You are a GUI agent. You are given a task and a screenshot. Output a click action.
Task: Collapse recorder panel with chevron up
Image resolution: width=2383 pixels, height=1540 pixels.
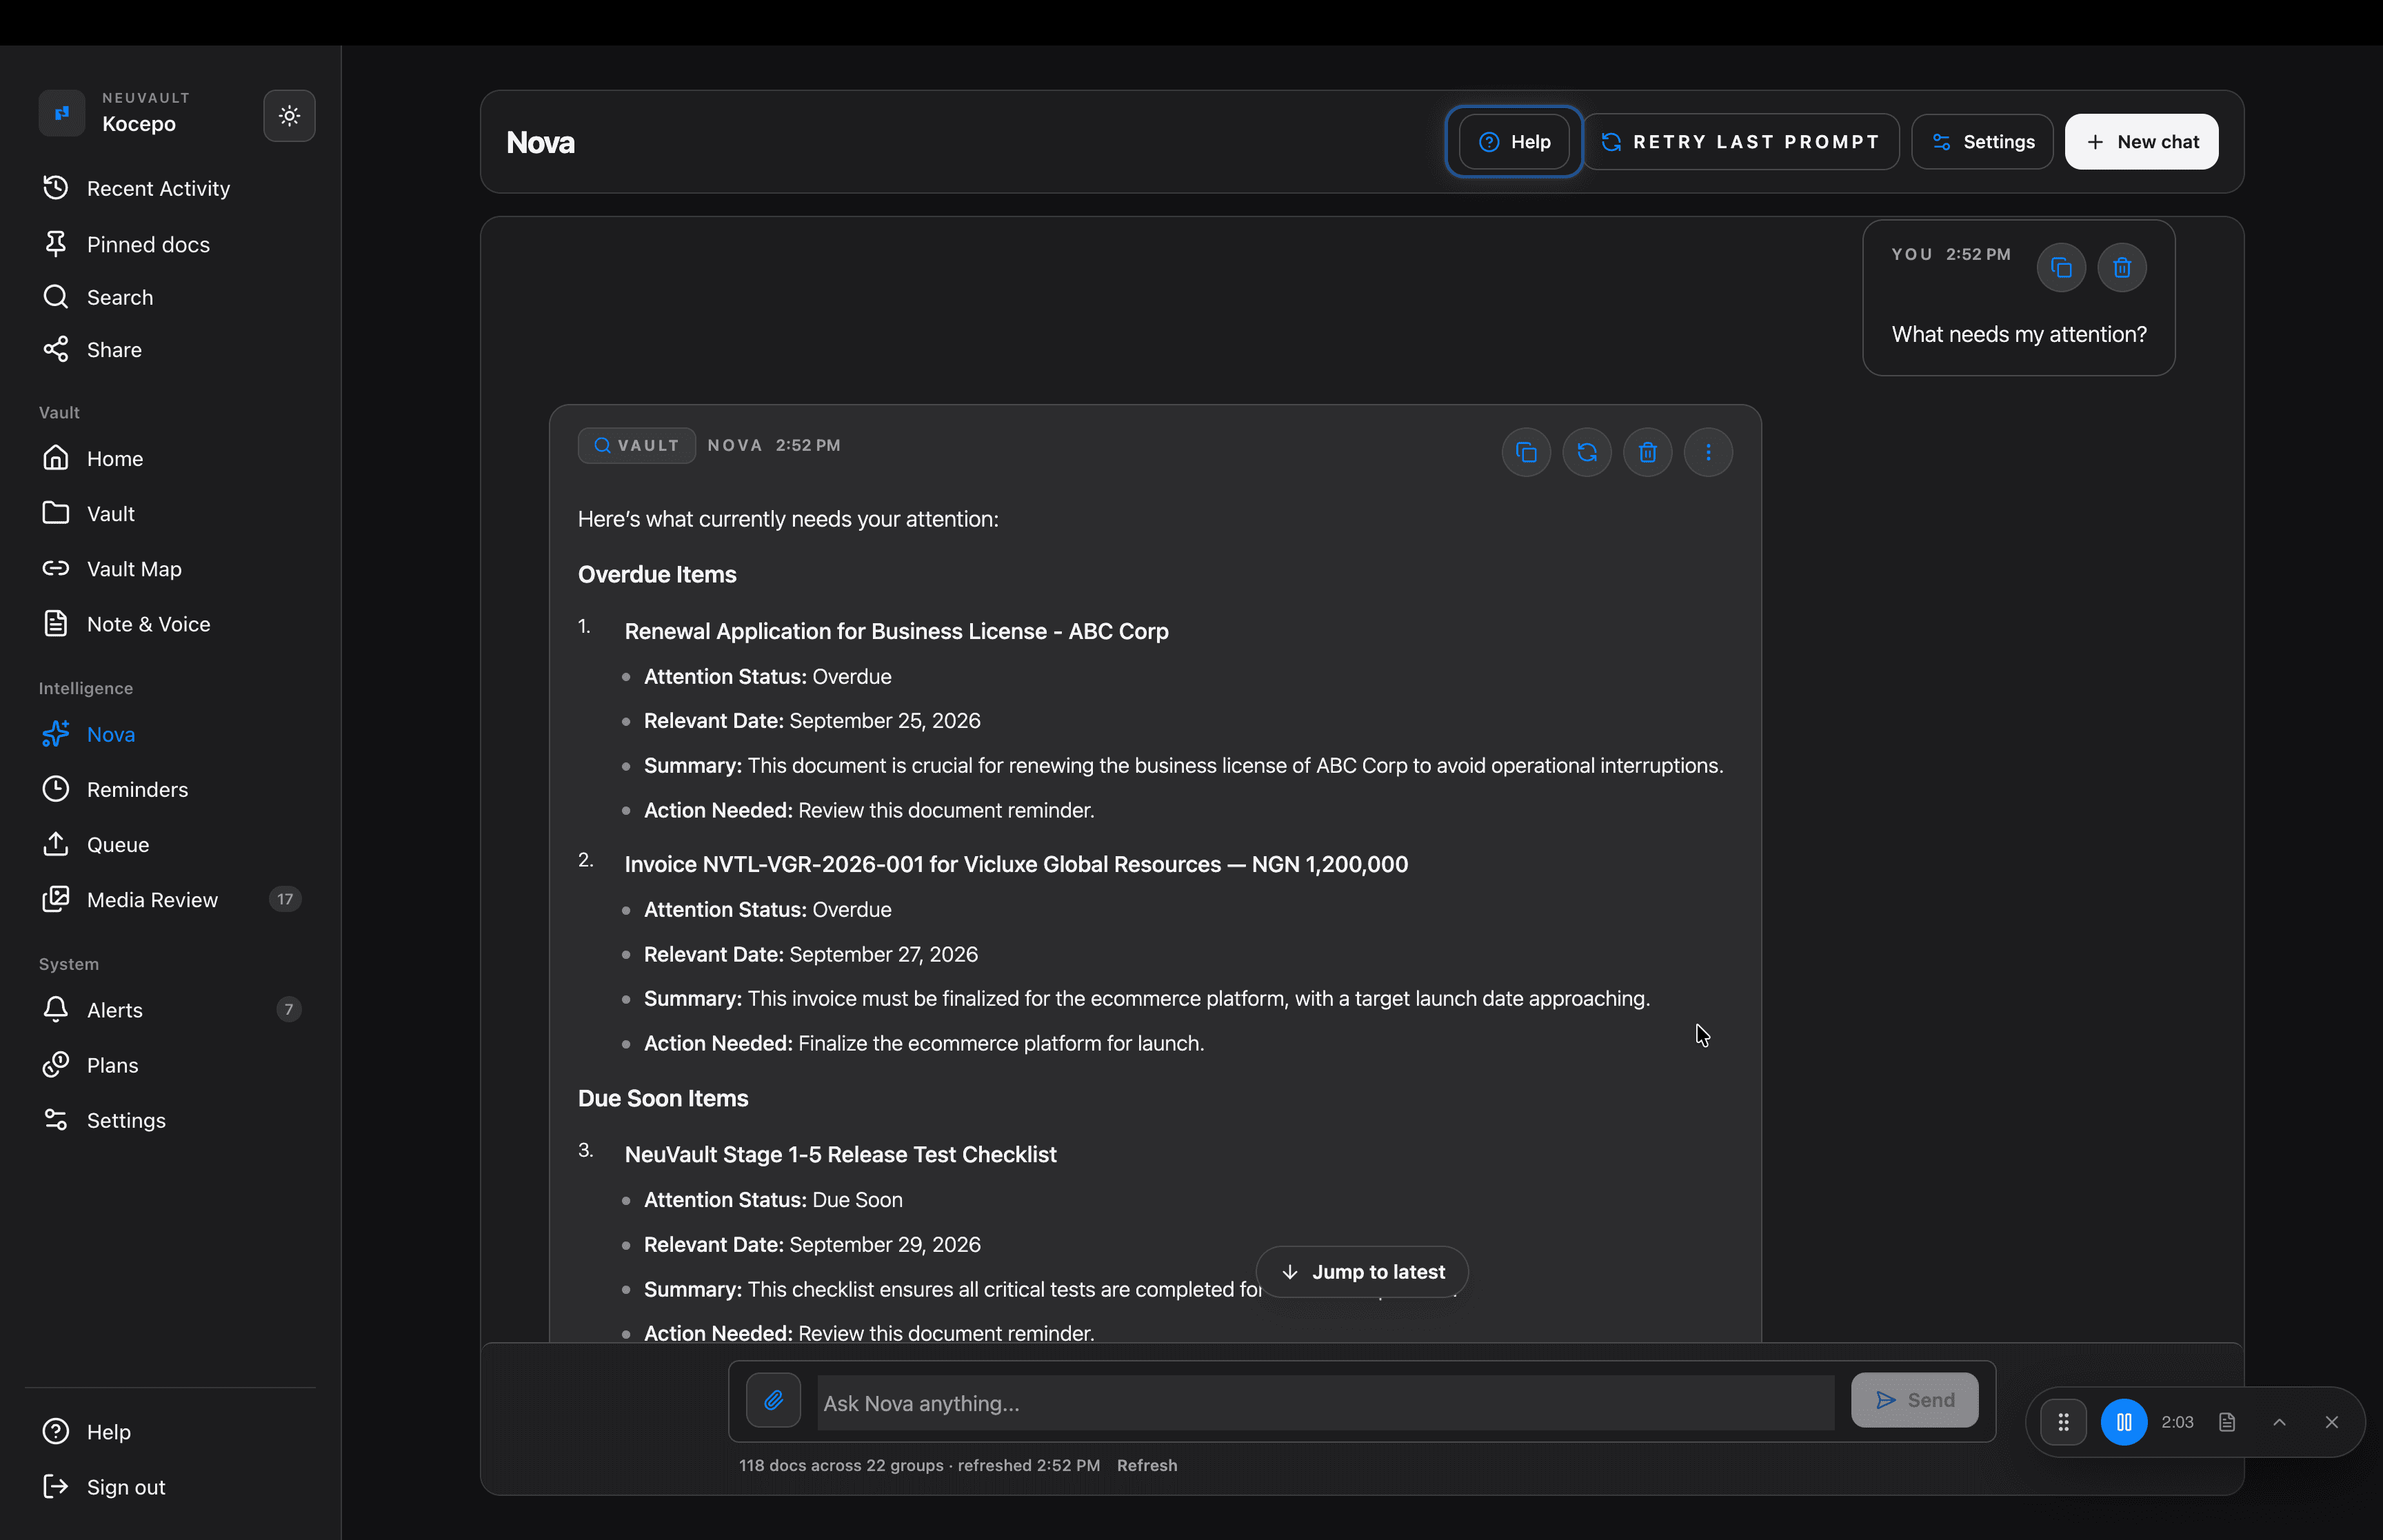2279,1422
